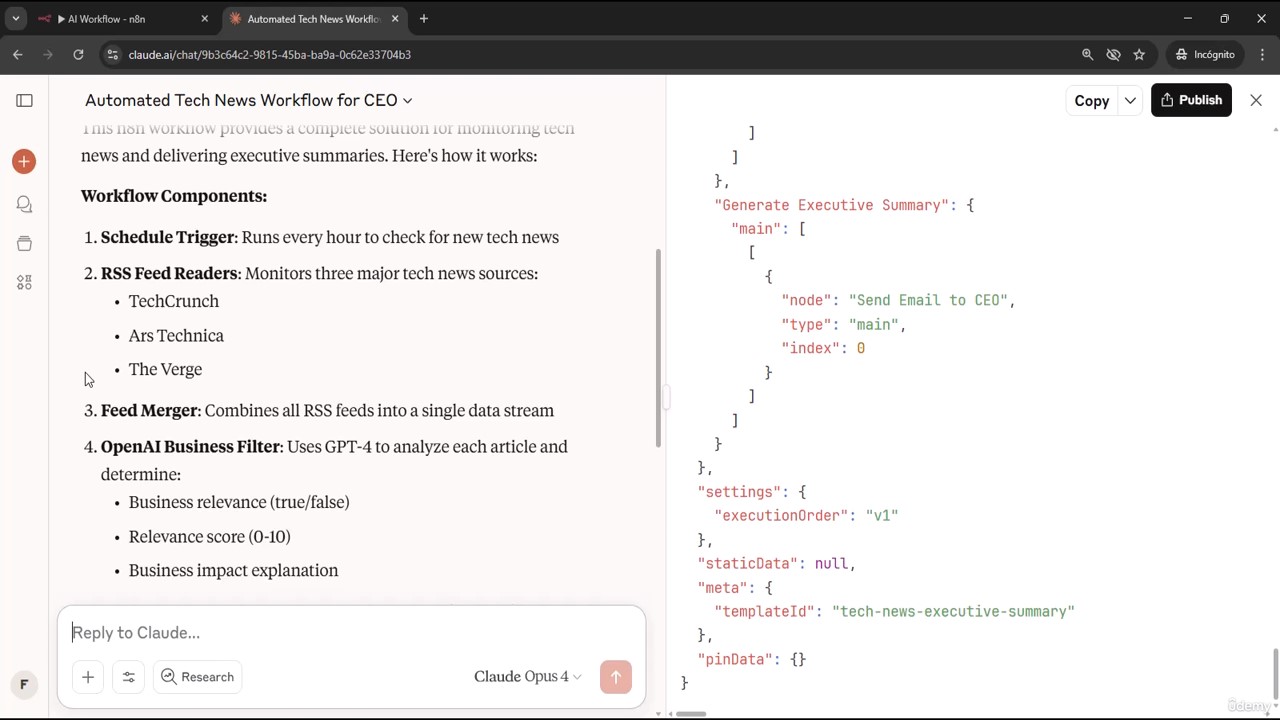
Task: Copy the artifact code
Action: (x=1092, y=100)
